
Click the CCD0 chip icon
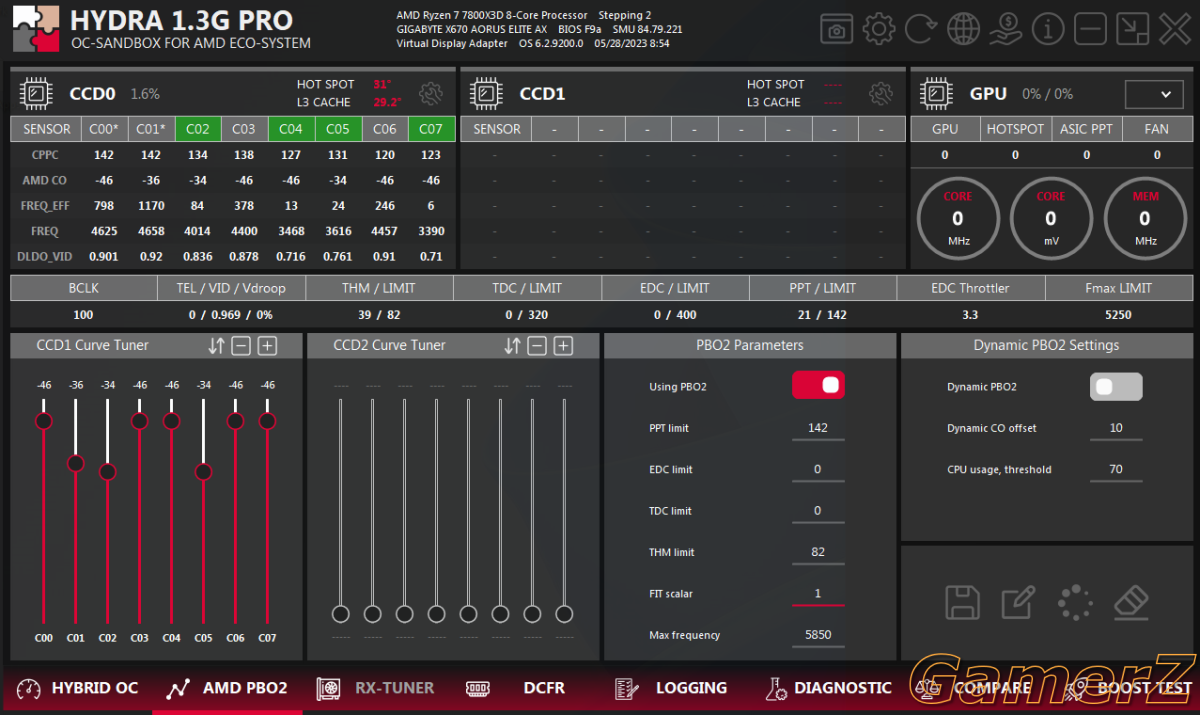36,94
